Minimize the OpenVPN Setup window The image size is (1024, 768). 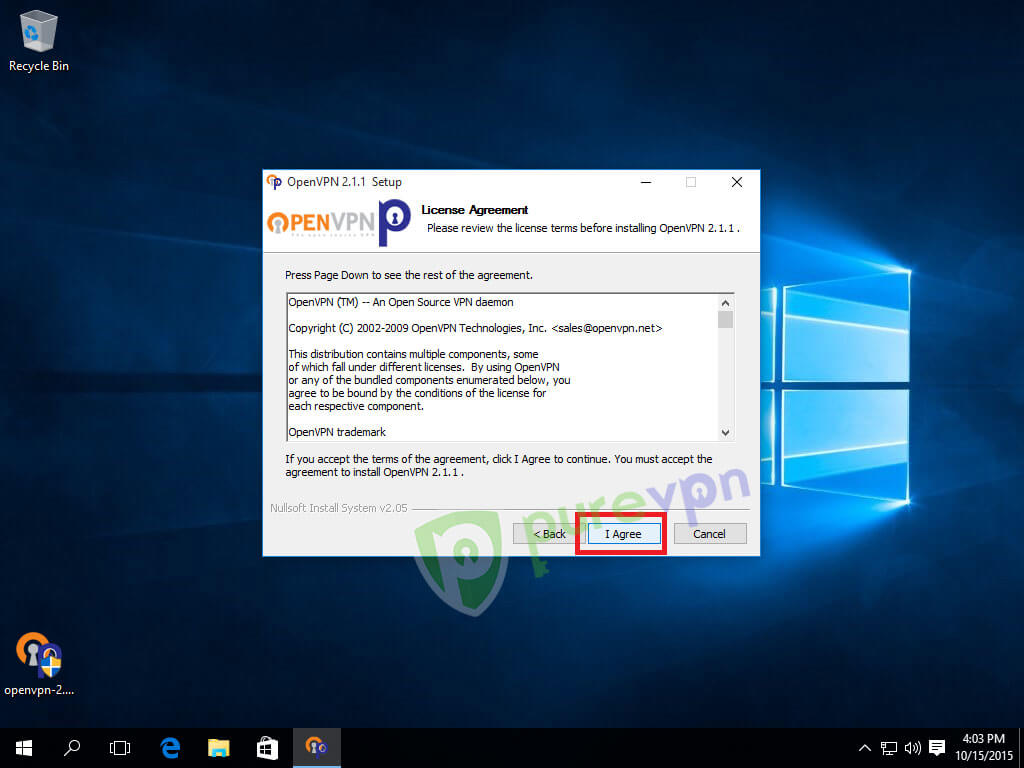[646, 182]
